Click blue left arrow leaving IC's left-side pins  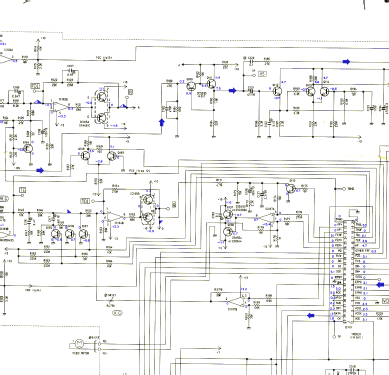pyautogui.click(x=311, y=315)
